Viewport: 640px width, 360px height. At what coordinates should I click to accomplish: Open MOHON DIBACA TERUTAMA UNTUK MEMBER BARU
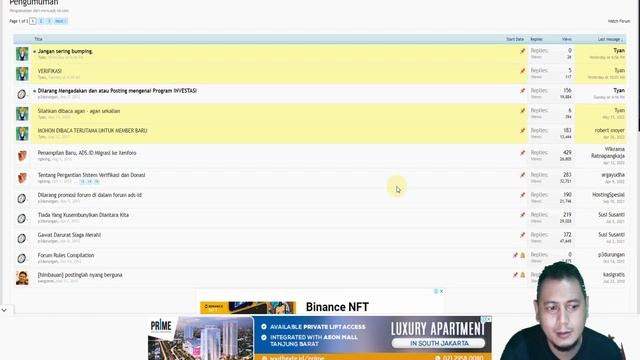(x=92, y=131)
